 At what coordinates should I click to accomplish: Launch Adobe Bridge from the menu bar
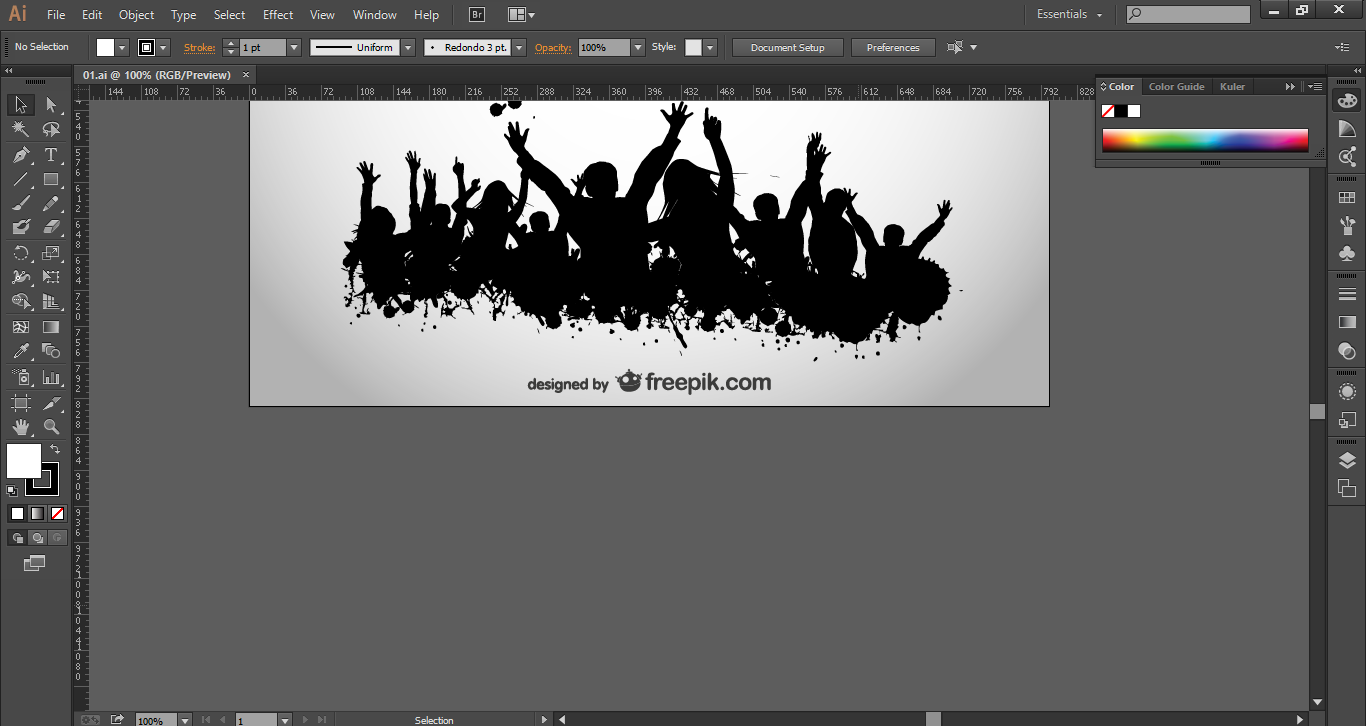477,15
